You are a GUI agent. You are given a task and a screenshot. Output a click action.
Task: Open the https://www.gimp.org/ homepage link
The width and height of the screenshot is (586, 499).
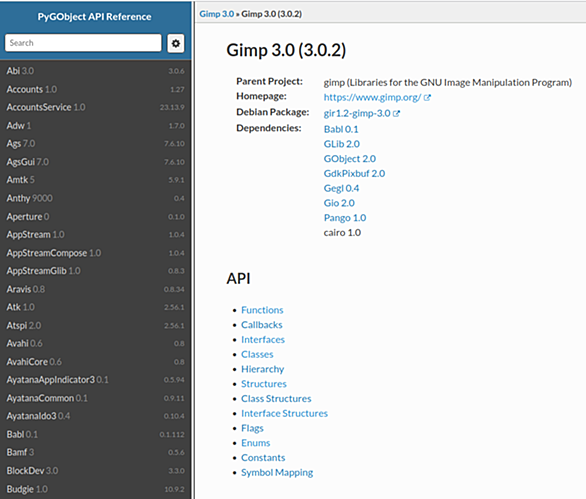[372, 98]
